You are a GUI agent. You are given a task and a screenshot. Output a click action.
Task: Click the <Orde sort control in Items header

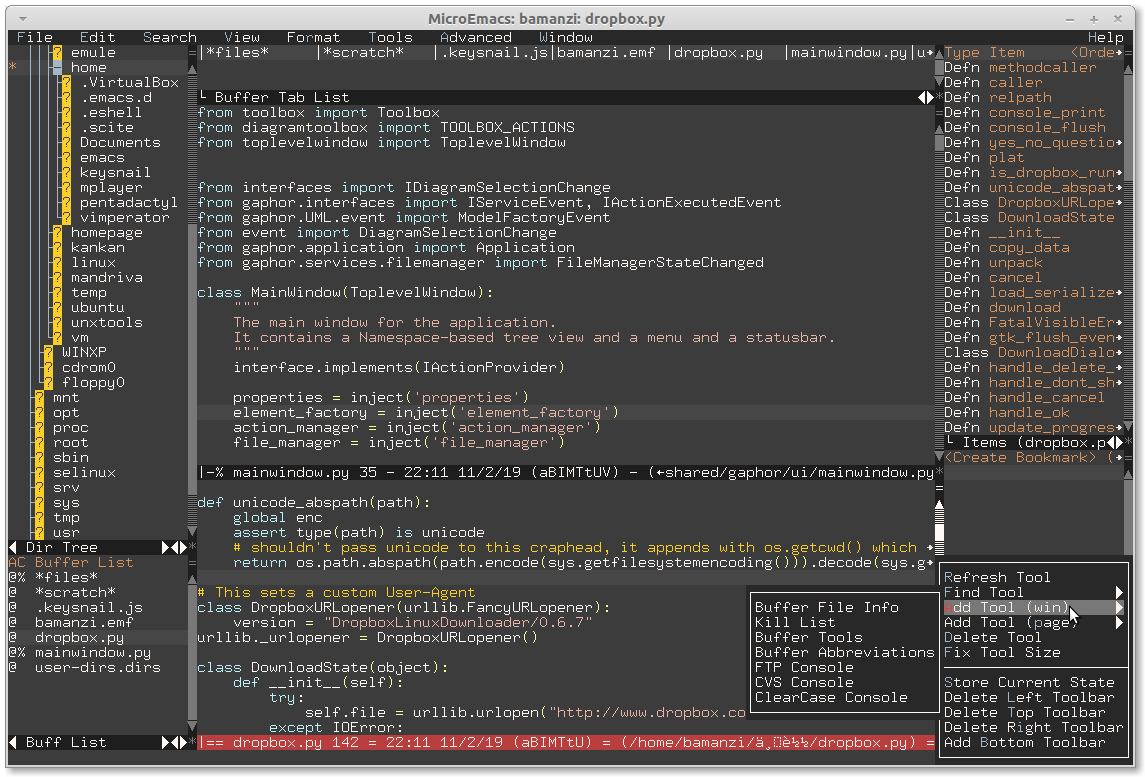[1092, 53]
